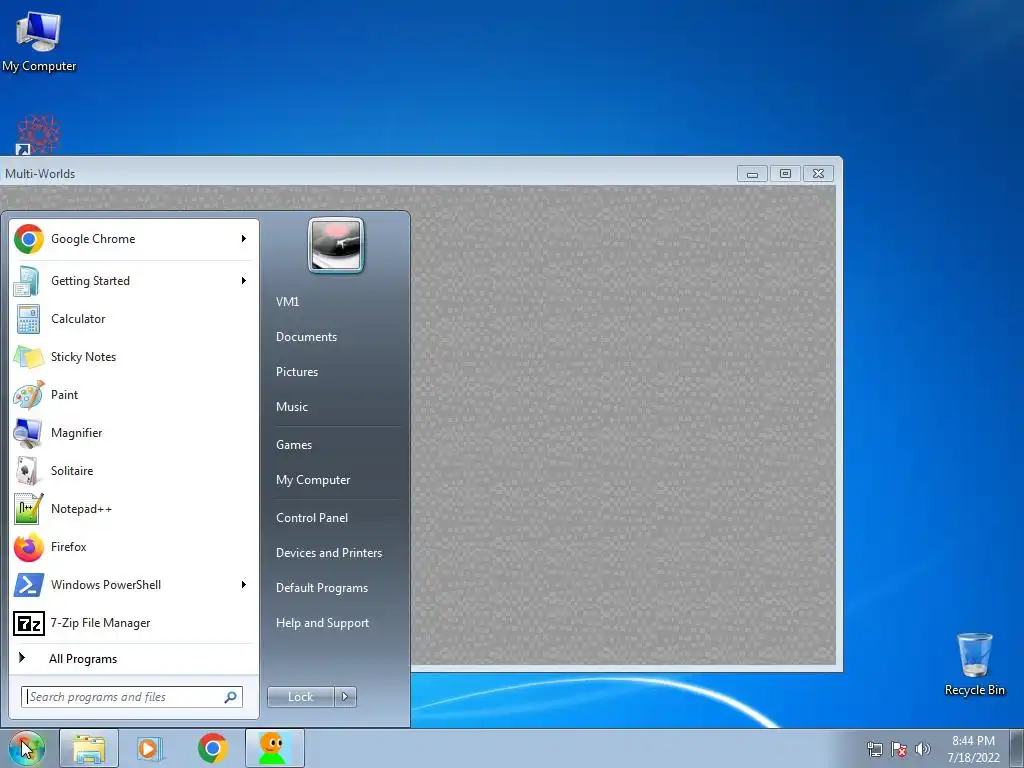1024x768 pixels.
Task: Click the Show desktop strip
Action: point(1017,748)
